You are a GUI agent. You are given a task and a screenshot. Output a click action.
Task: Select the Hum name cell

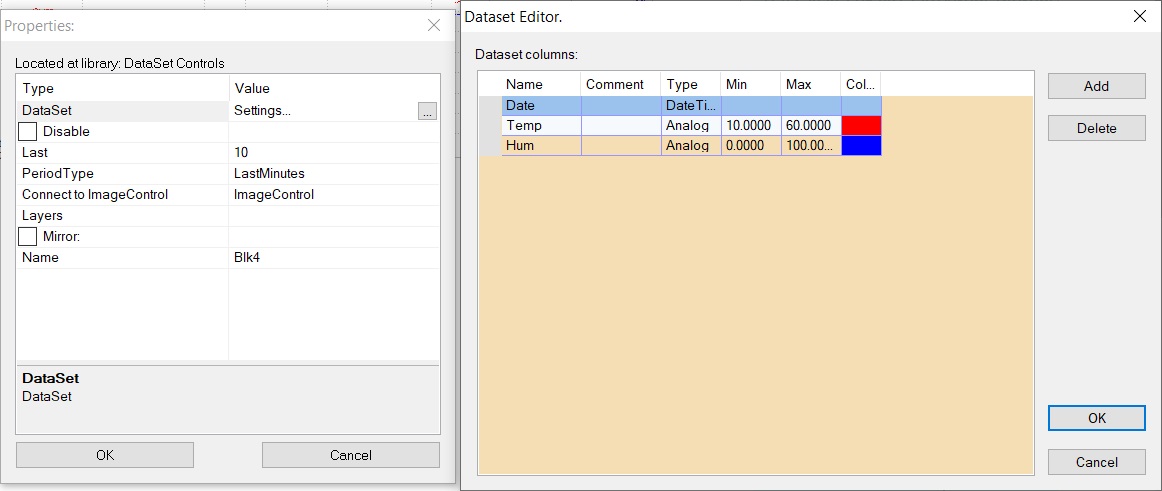[x=541, y=146]
